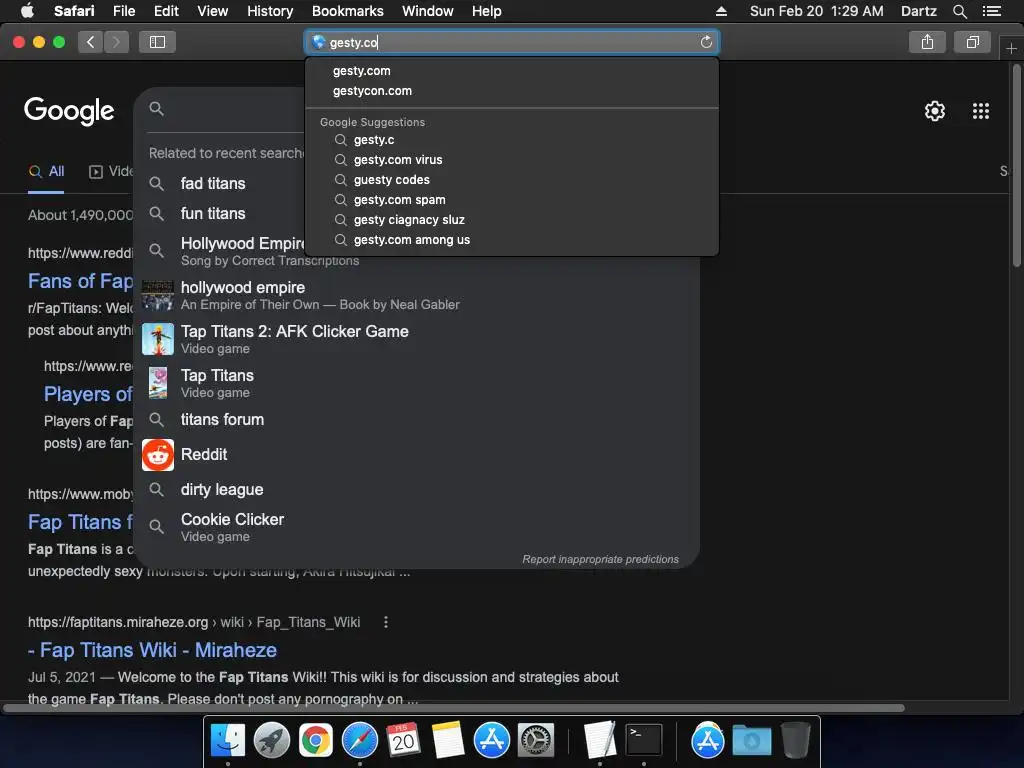Launch Google Chrome from the Dock

(315, 741)
